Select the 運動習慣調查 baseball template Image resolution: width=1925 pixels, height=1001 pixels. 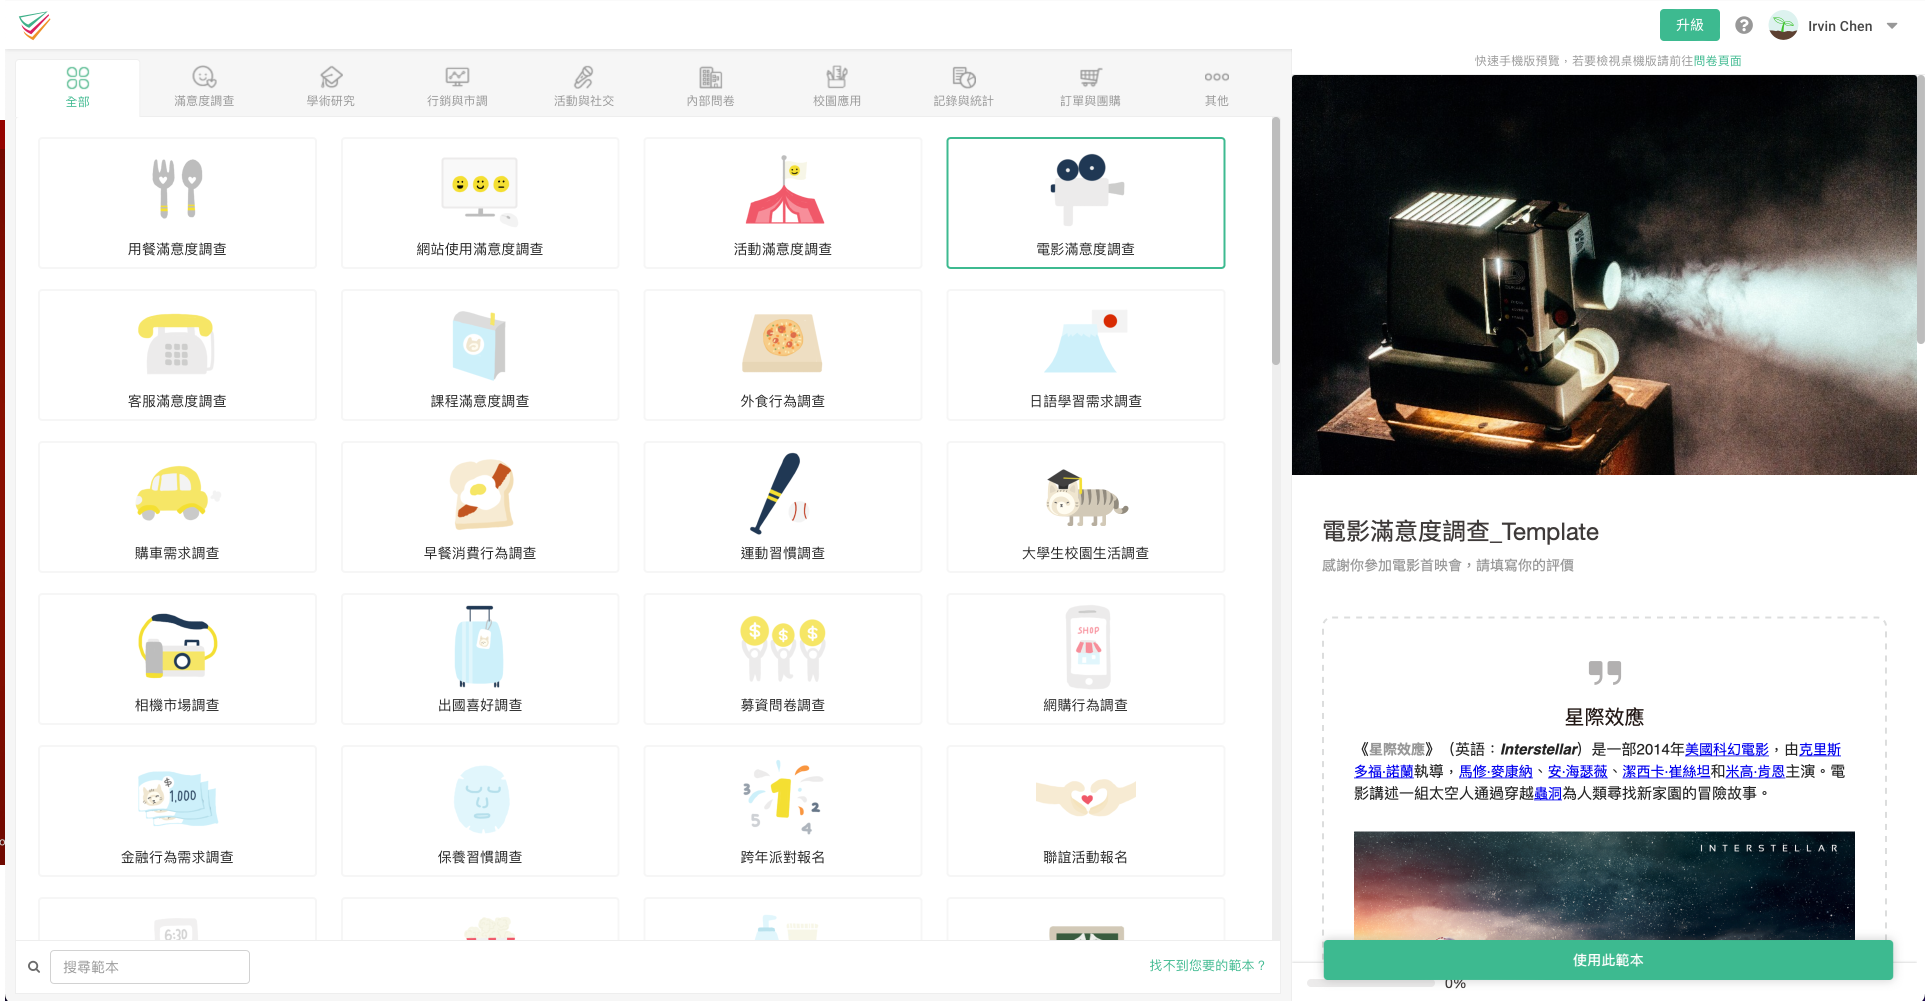pos(782,506)
